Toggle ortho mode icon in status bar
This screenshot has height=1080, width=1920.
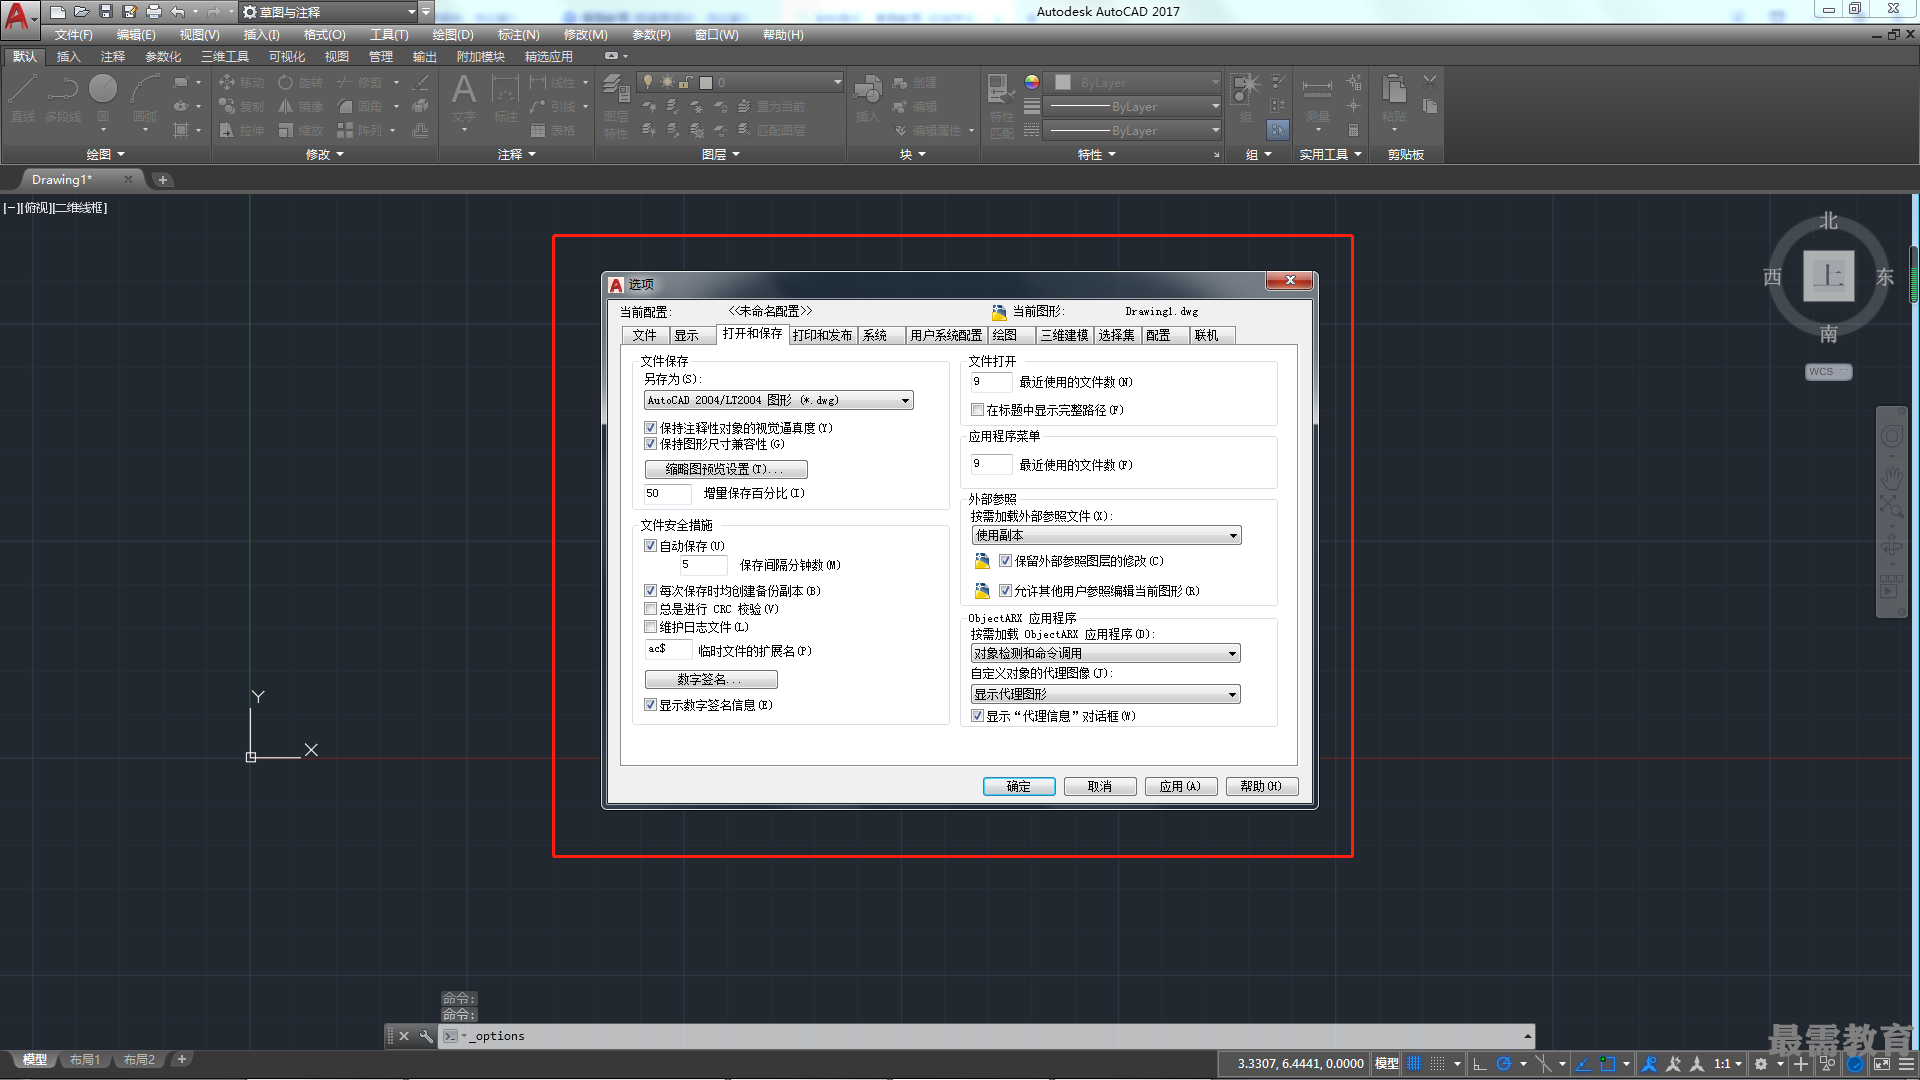(x=1480, y=1064)
